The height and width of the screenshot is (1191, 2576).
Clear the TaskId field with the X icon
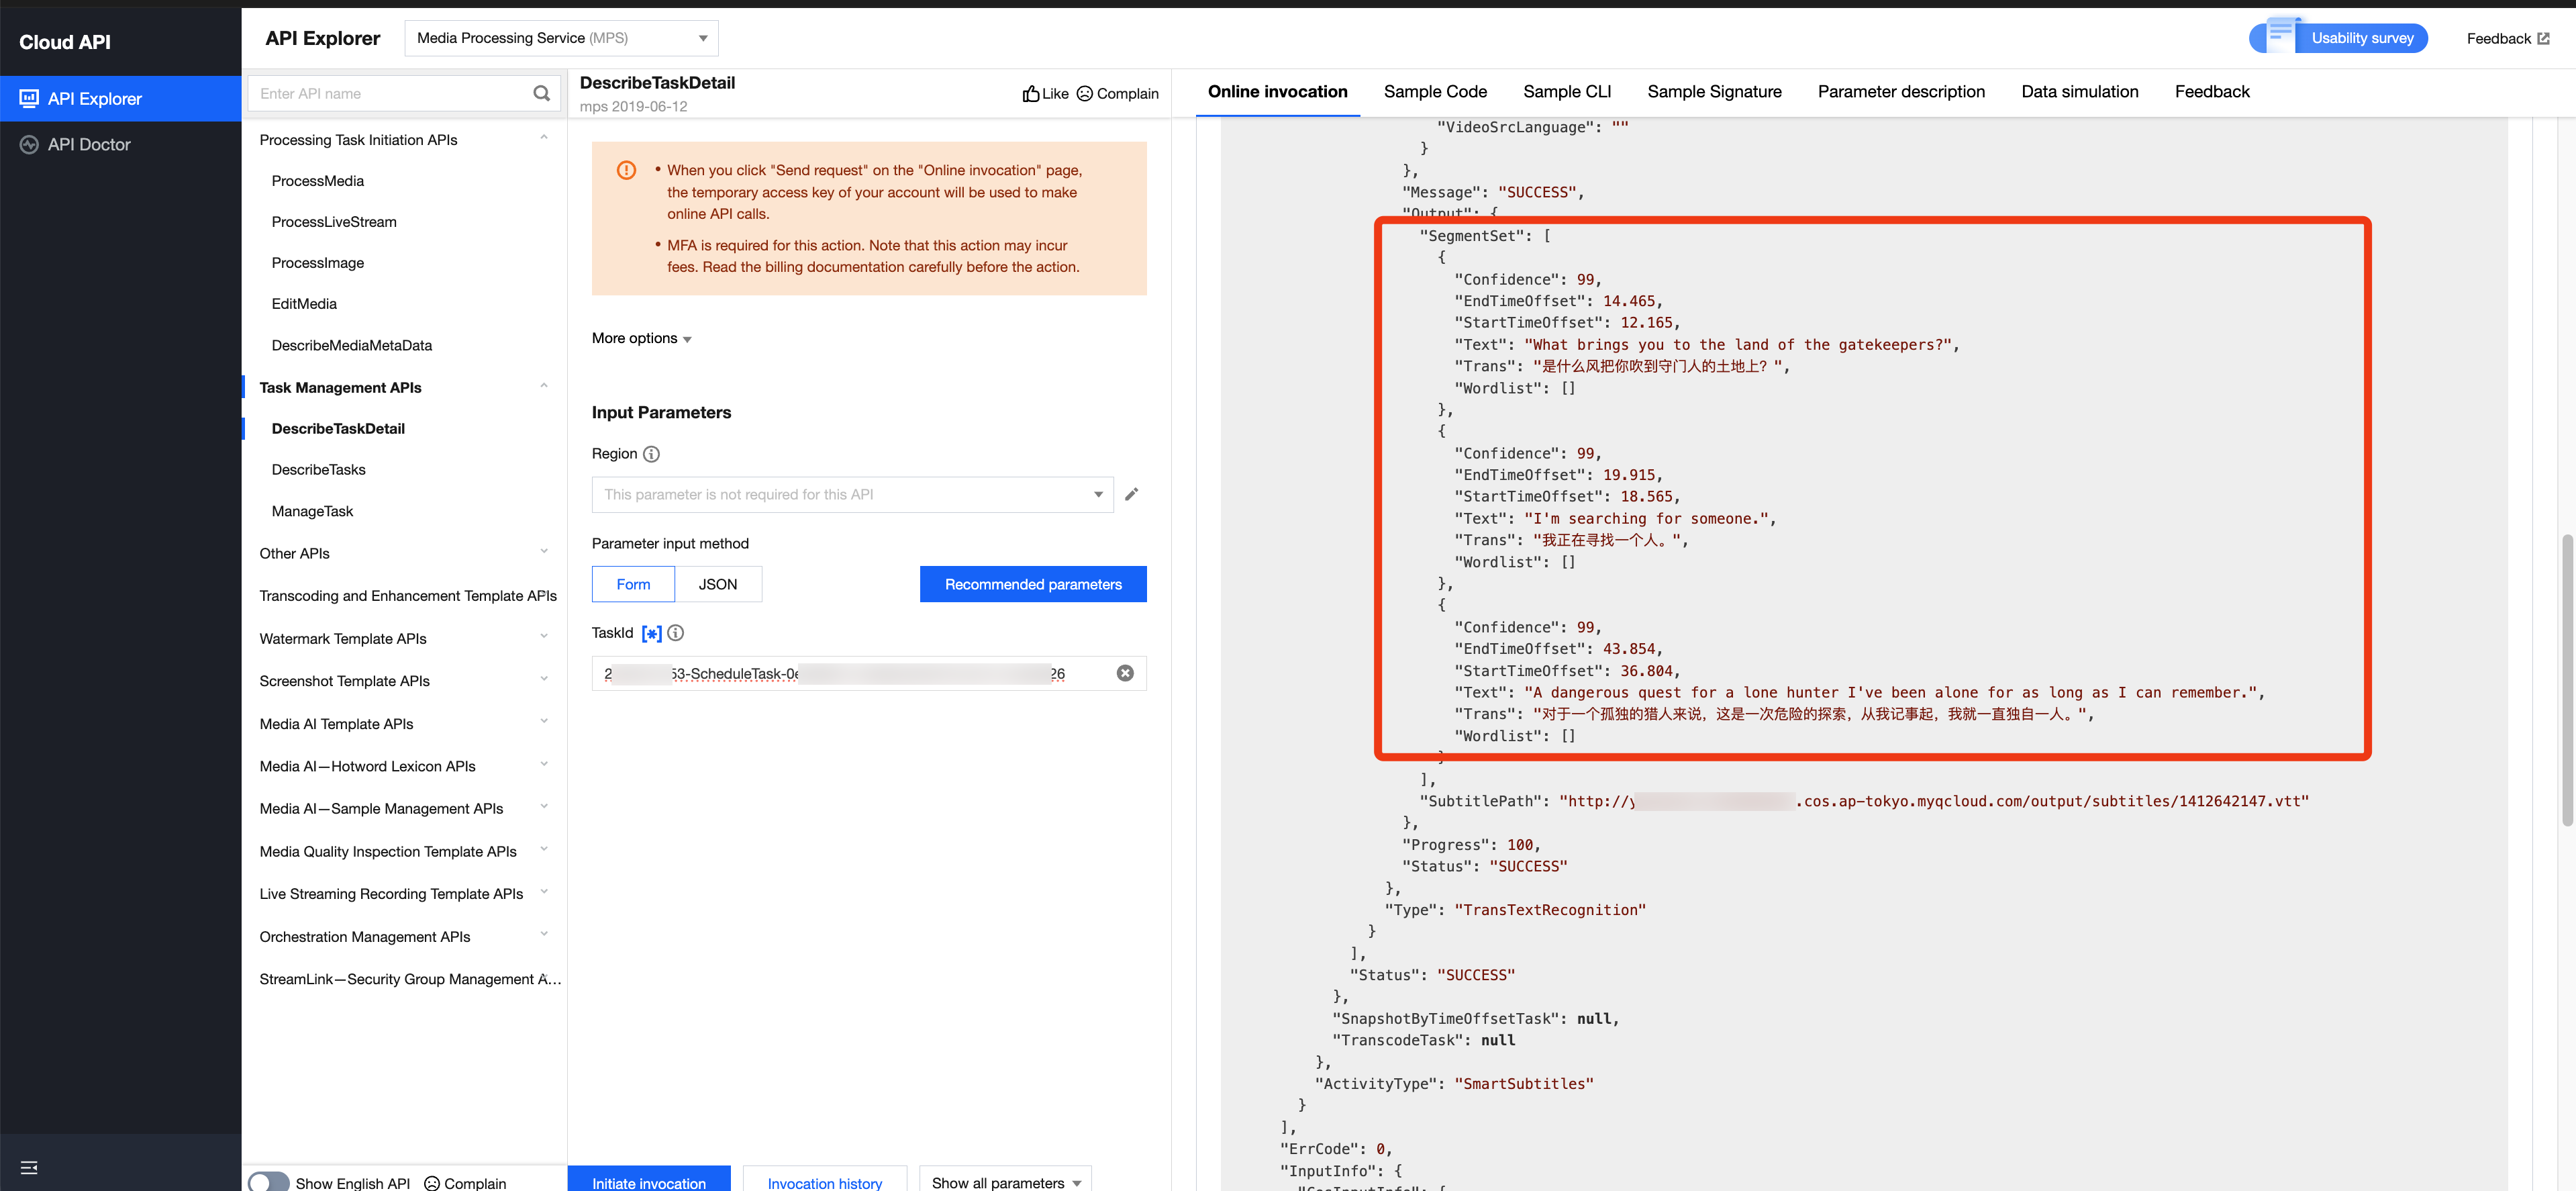coord(1124,673)
